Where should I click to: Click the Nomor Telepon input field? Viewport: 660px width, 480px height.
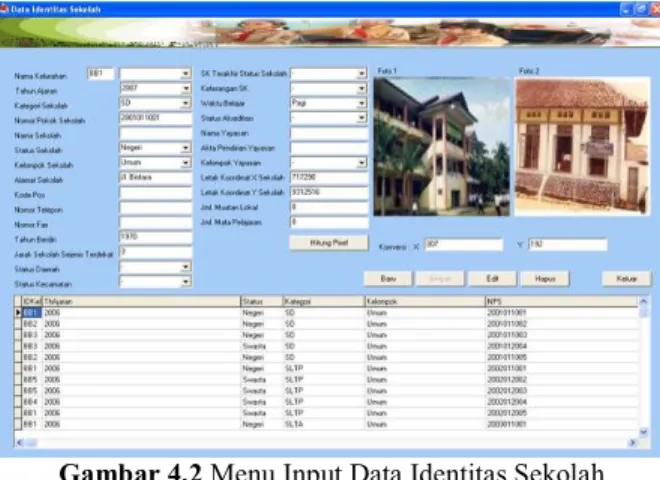click(155, 208)
